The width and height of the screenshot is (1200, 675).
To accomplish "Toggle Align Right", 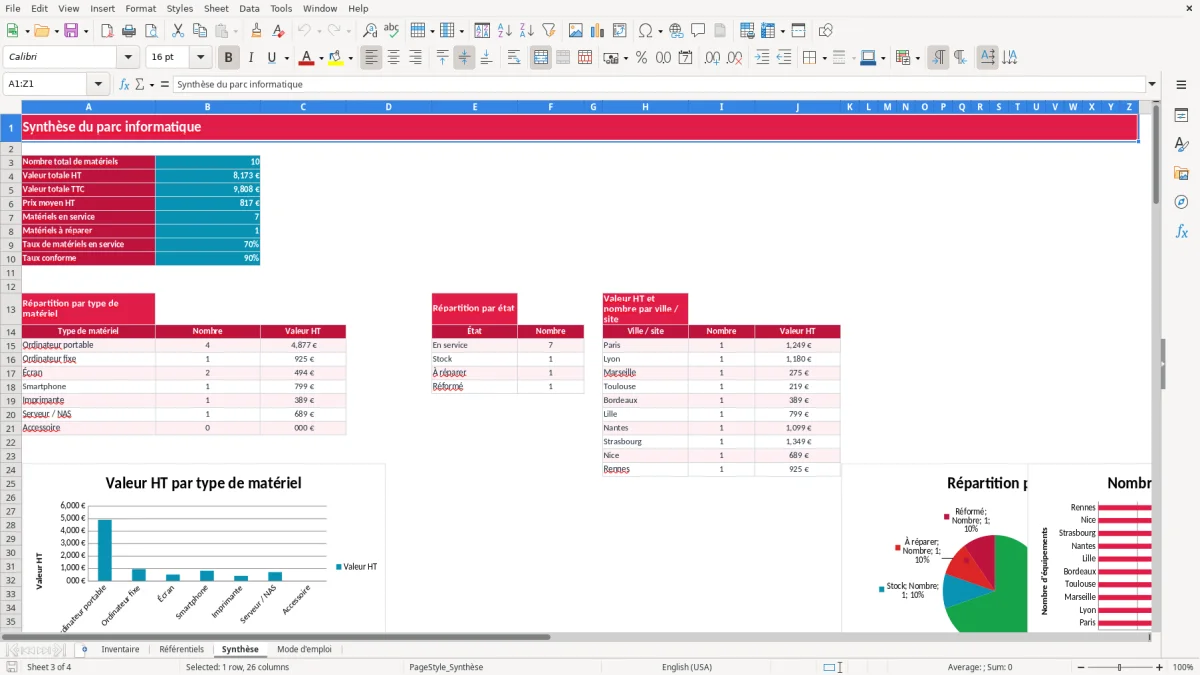I will pos(416,58).
